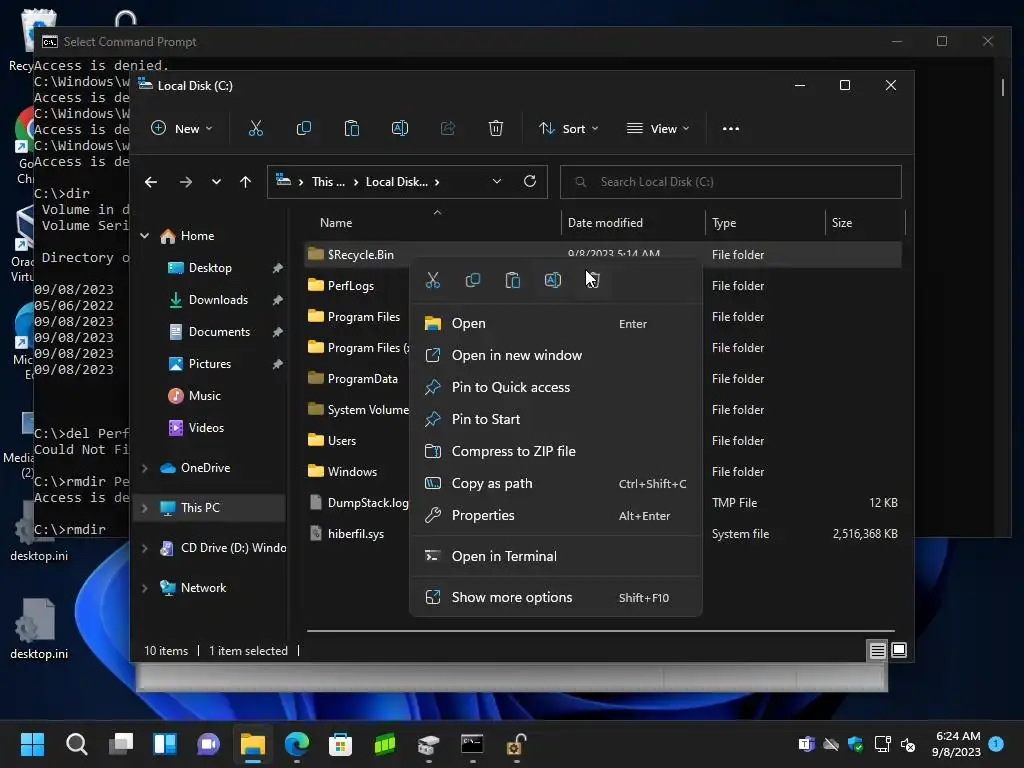This screenshot has height=768, width=1024.
Task: Click Rename icon in the context menu
Action: [x=552, y=281]
